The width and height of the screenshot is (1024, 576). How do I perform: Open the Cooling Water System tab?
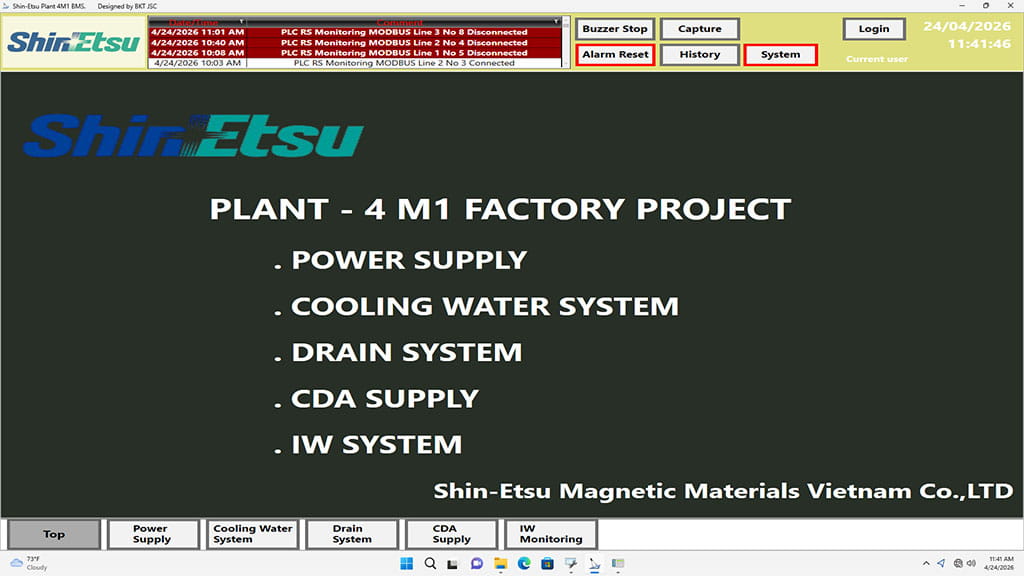click(x=253, y=534)
